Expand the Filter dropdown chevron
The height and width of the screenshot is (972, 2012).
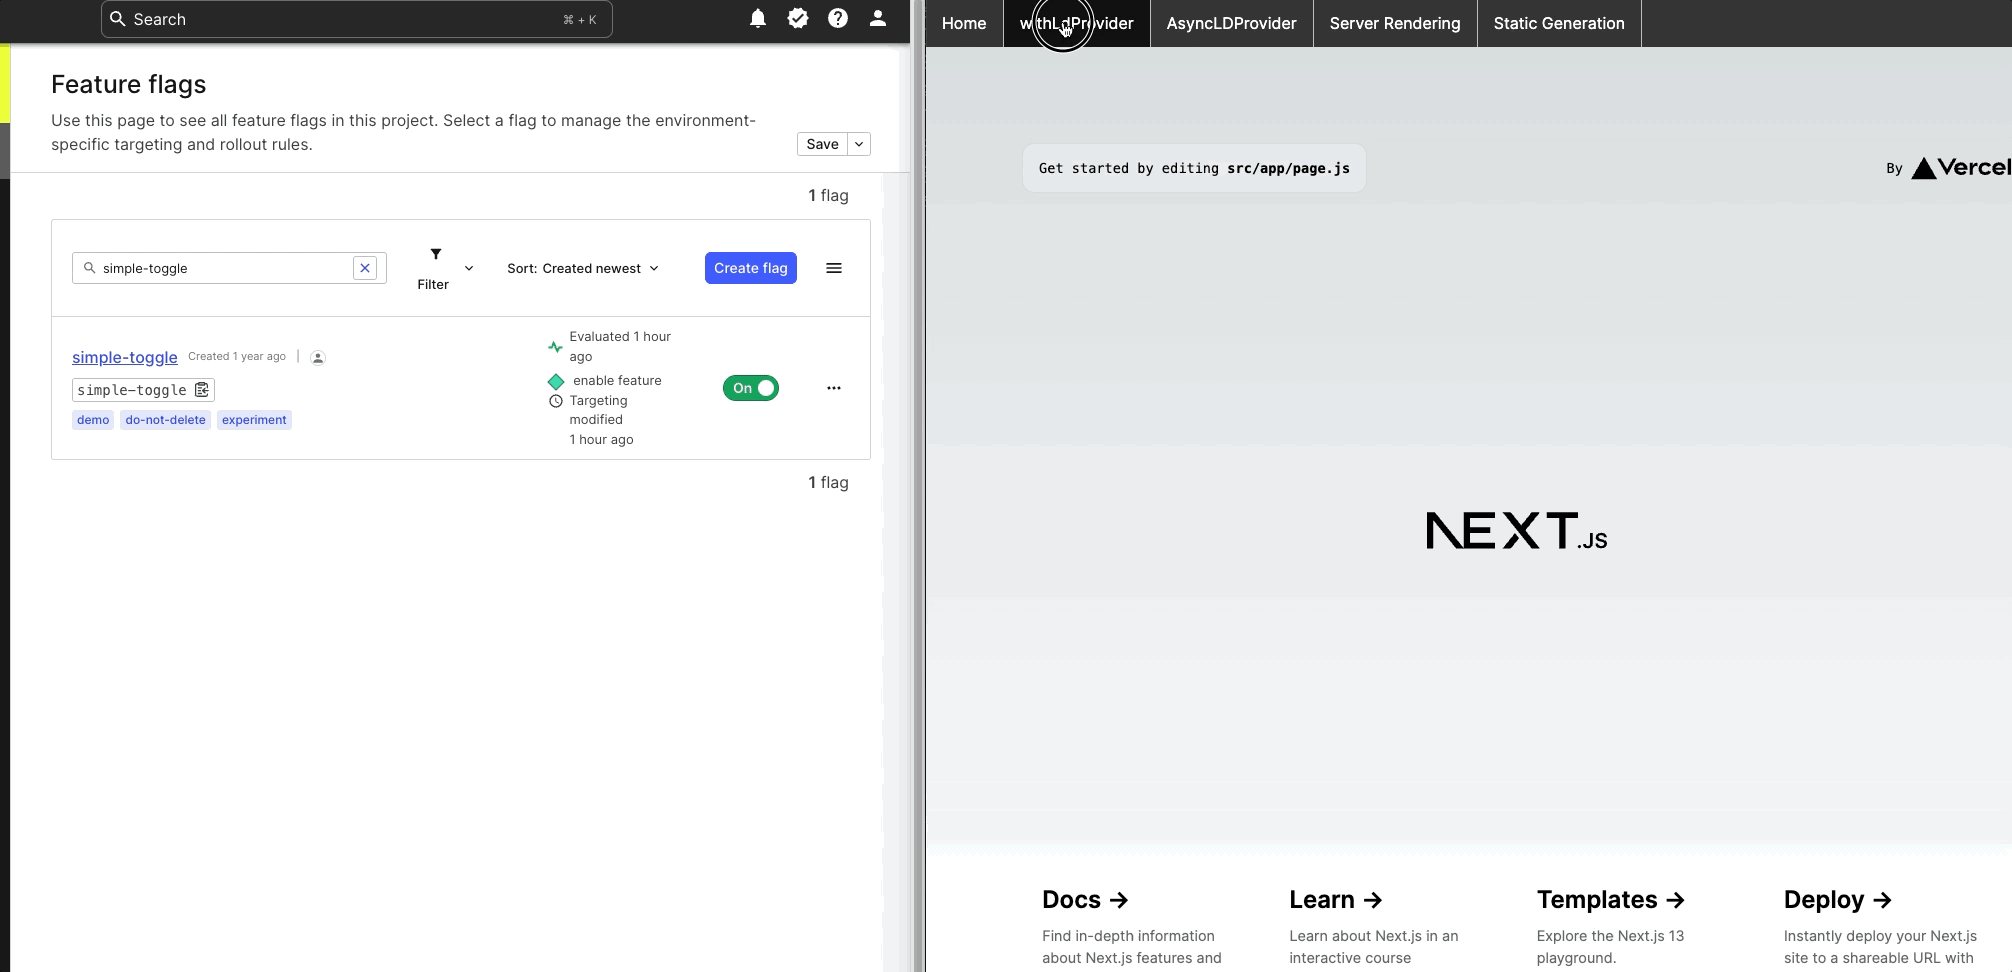coord(469,268)
